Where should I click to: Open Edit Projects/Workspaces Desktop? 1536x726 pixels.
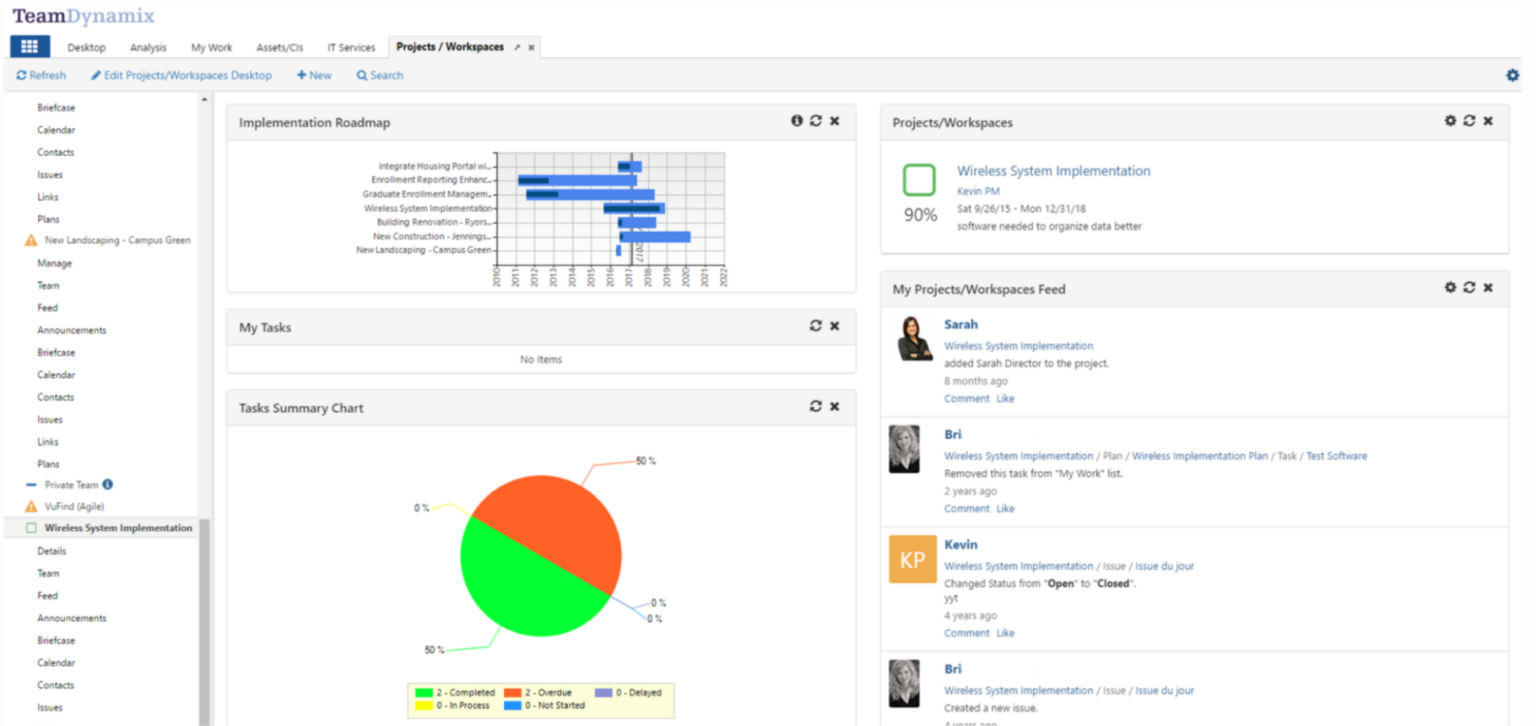[181, 75]
